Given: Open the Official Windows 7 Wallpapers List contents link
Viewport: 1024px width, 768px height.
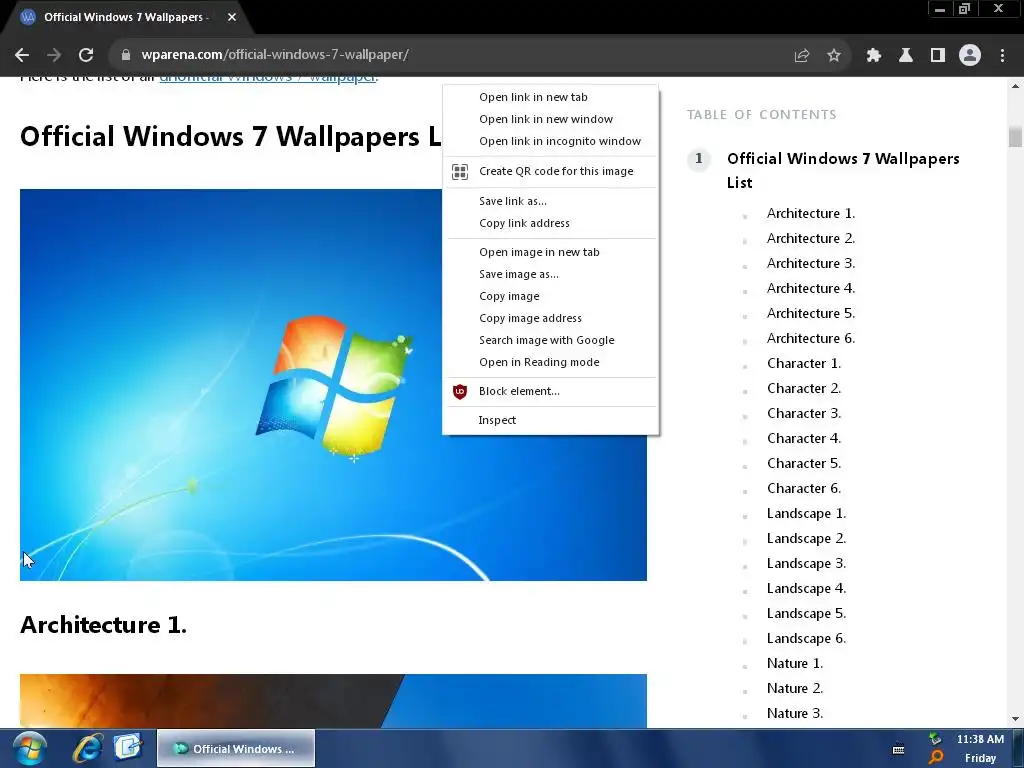Looking at the screenshot, I should pos(842,170).
